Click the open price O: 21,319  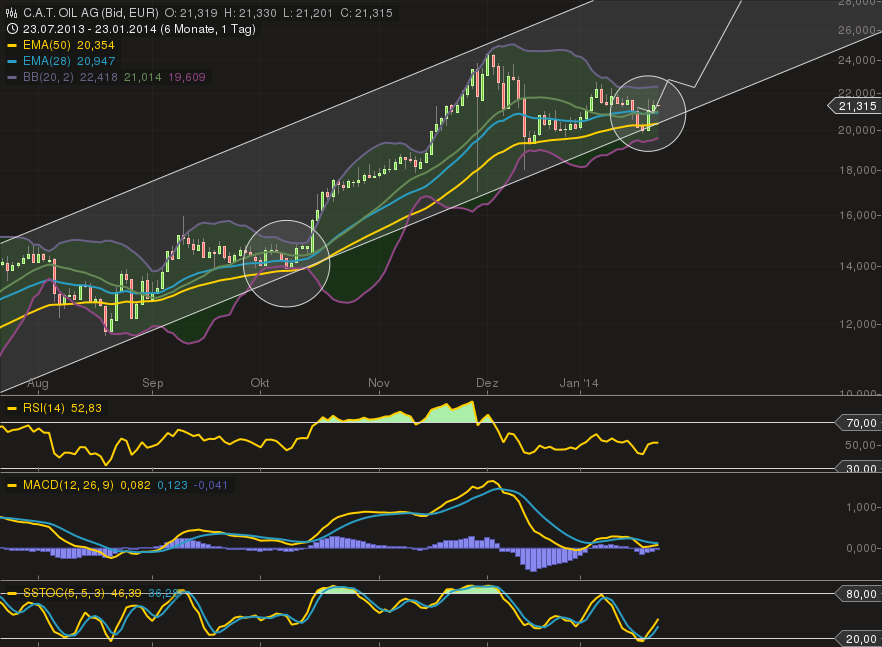tap(190, 13)
